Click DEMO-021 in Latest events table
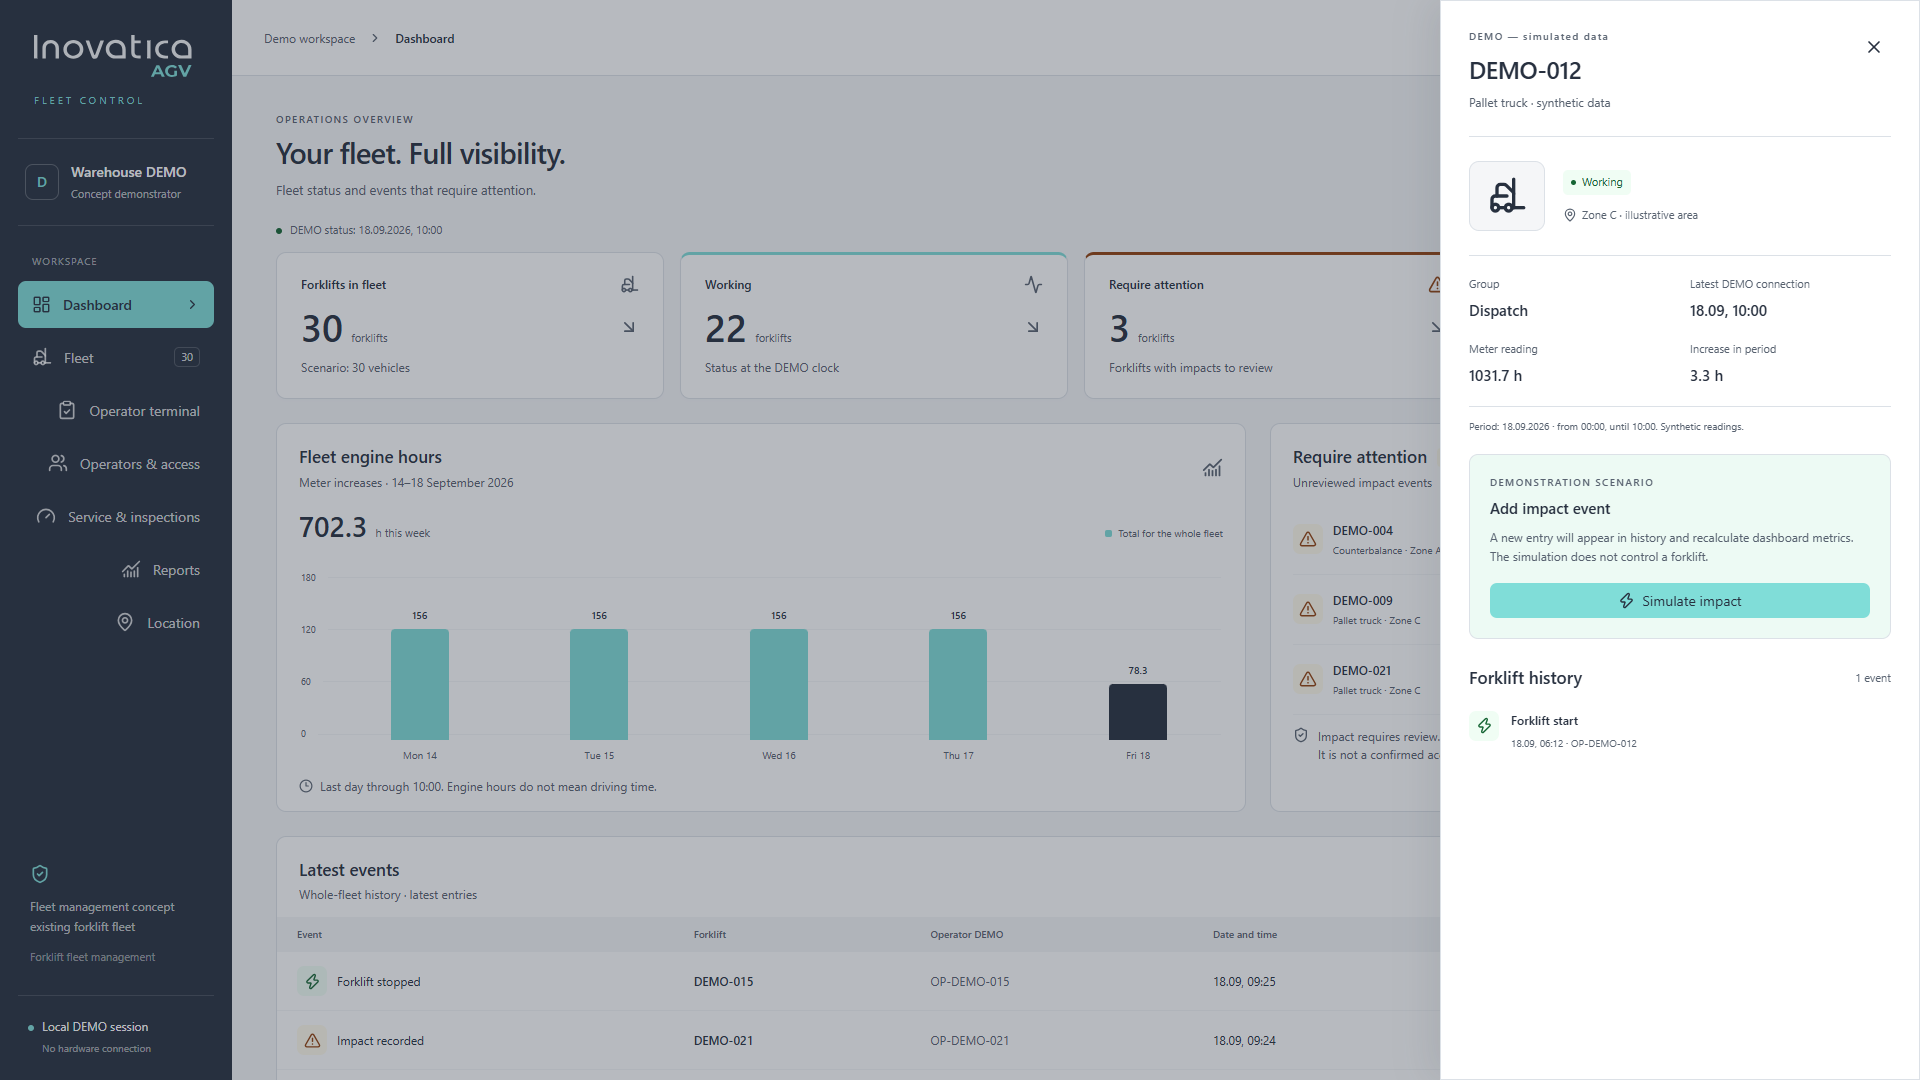Image resolution: width=1920 pixels, height=1080 pixels. pyautogui.click(x=723, y=1041)
